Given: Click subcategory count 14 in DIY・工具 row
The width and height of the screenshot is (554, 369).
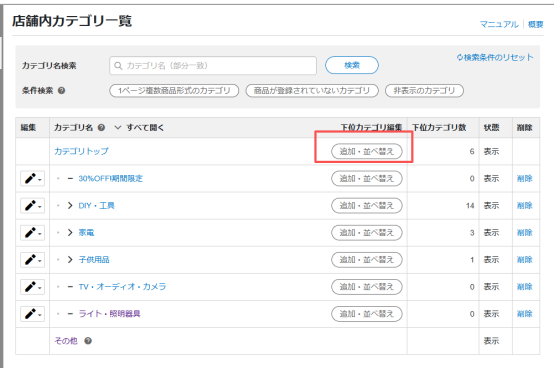Looking at the screenshot, I should (x=470, y=206).
